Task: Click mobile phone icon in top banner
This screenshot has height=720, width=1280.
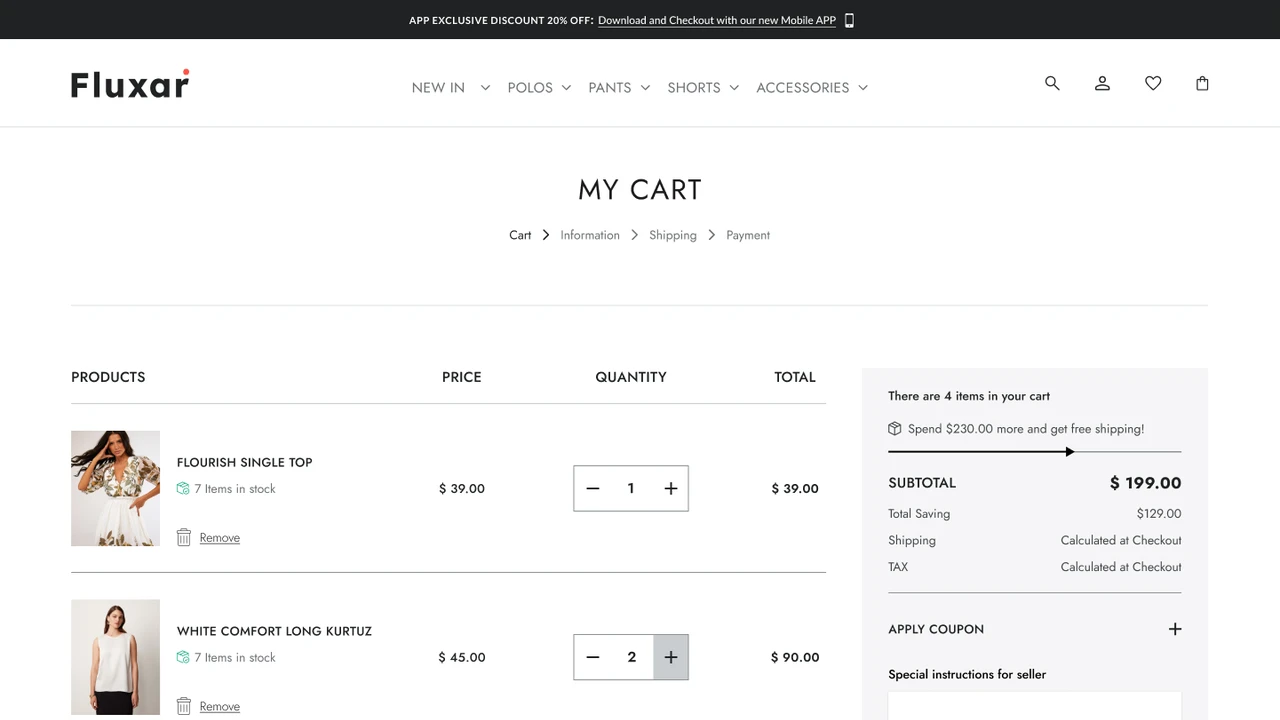Action: [x=849, y=20]
